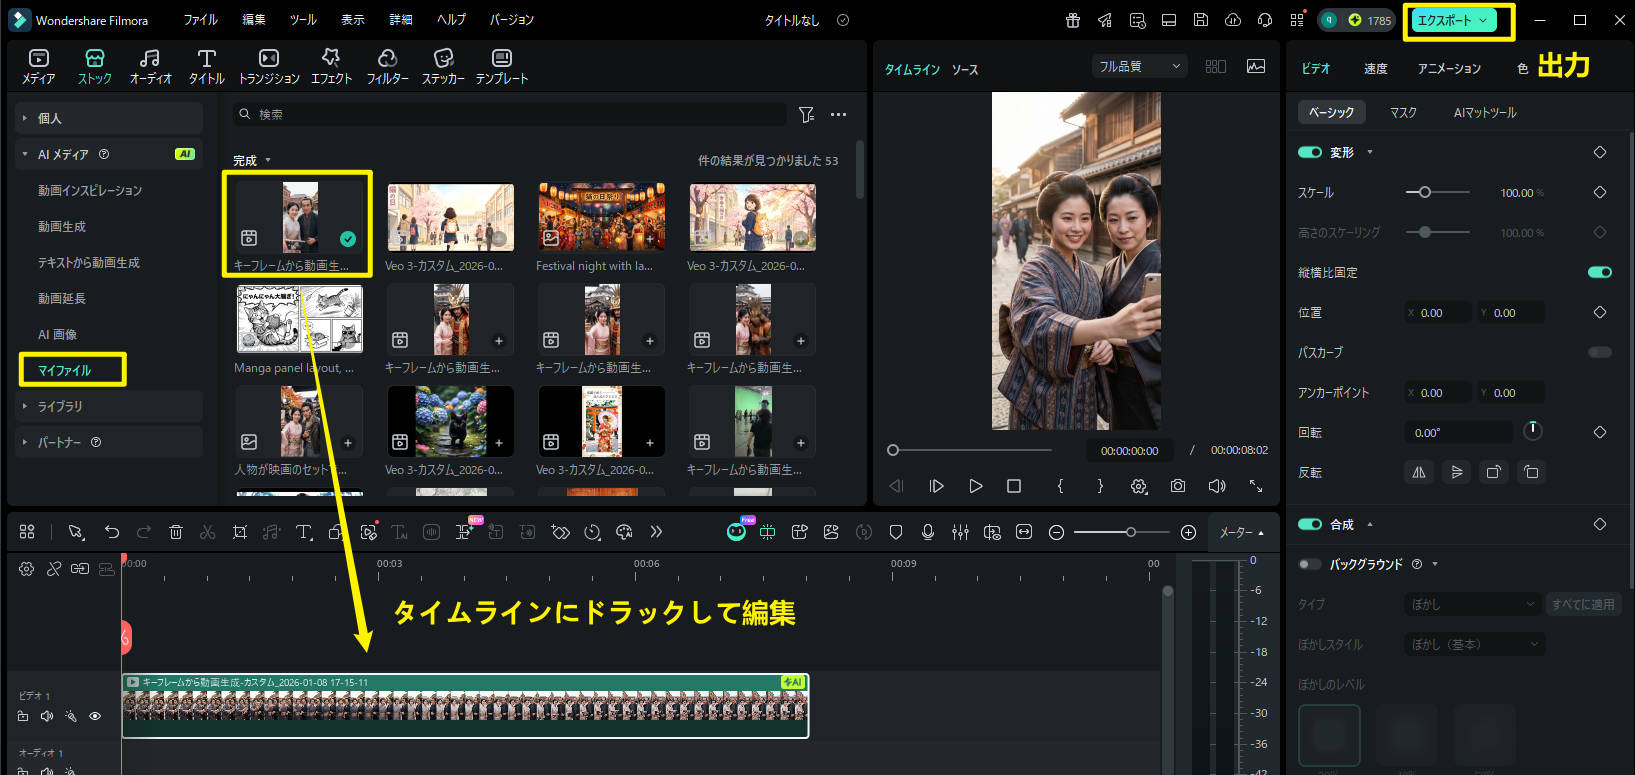Select 動画インスピレーション in the sidebar
Screen dimensions: 1635x775
tap(90, 190)
